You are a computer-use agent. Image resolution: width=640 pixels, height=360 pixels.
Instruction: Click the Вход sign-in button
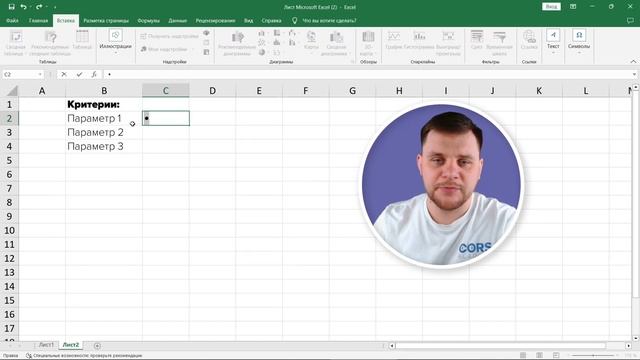pos(551,7)
